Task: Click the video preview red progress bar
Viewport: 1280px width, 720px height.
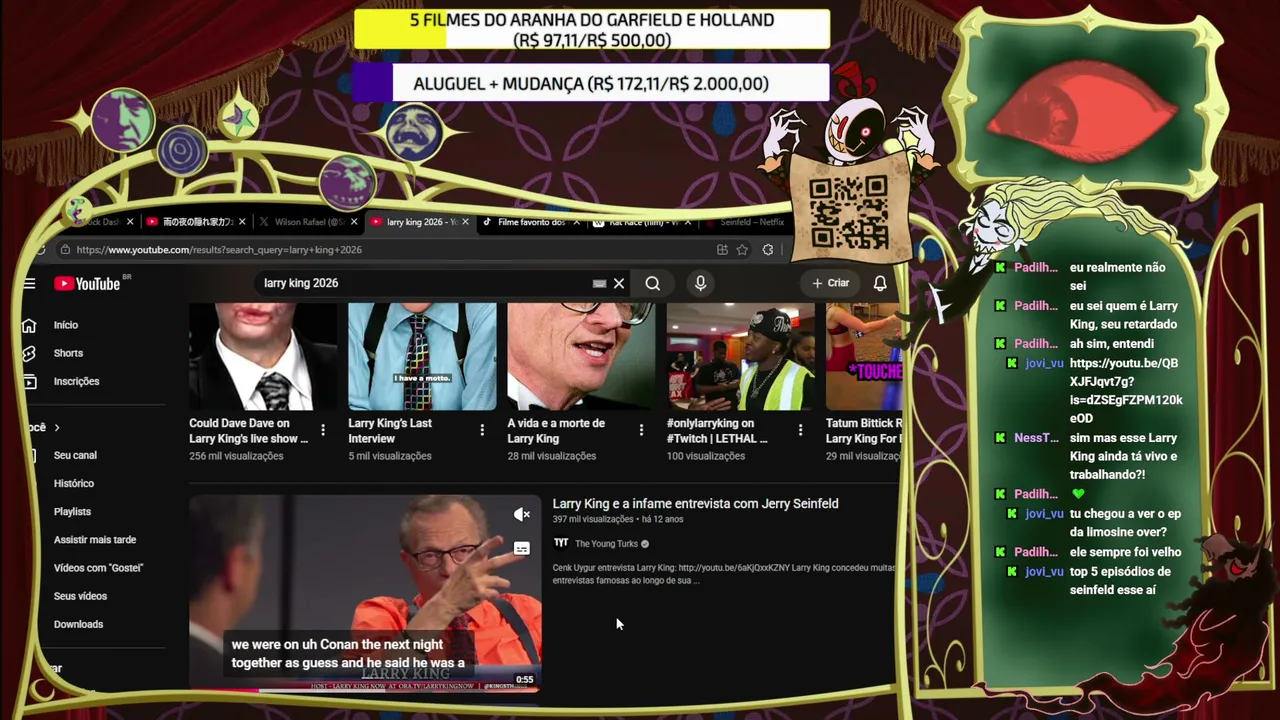Action: coord(224,689)
